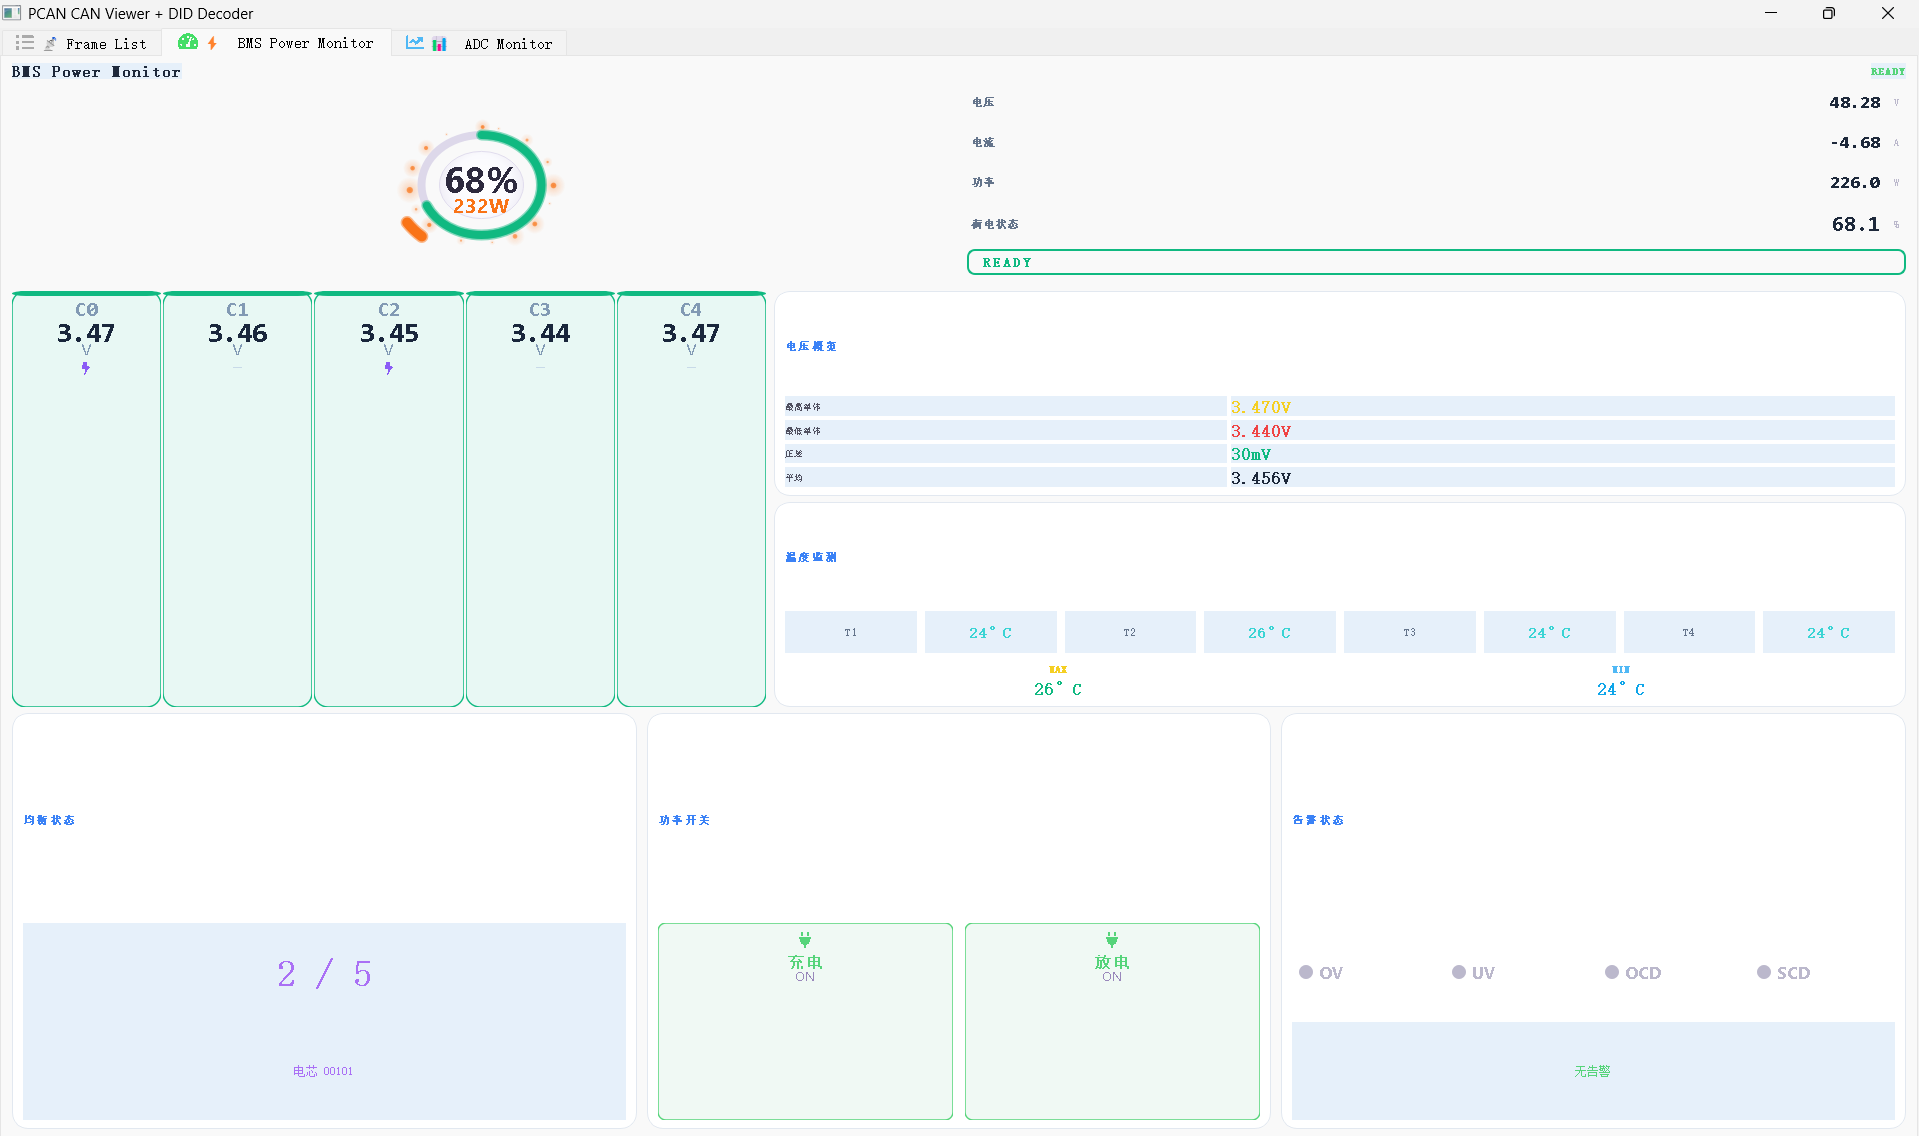The width and height of the screenshot is (1919, 1136).
Task: Click the 232W power reading in gauge
Action: [481, 207]
